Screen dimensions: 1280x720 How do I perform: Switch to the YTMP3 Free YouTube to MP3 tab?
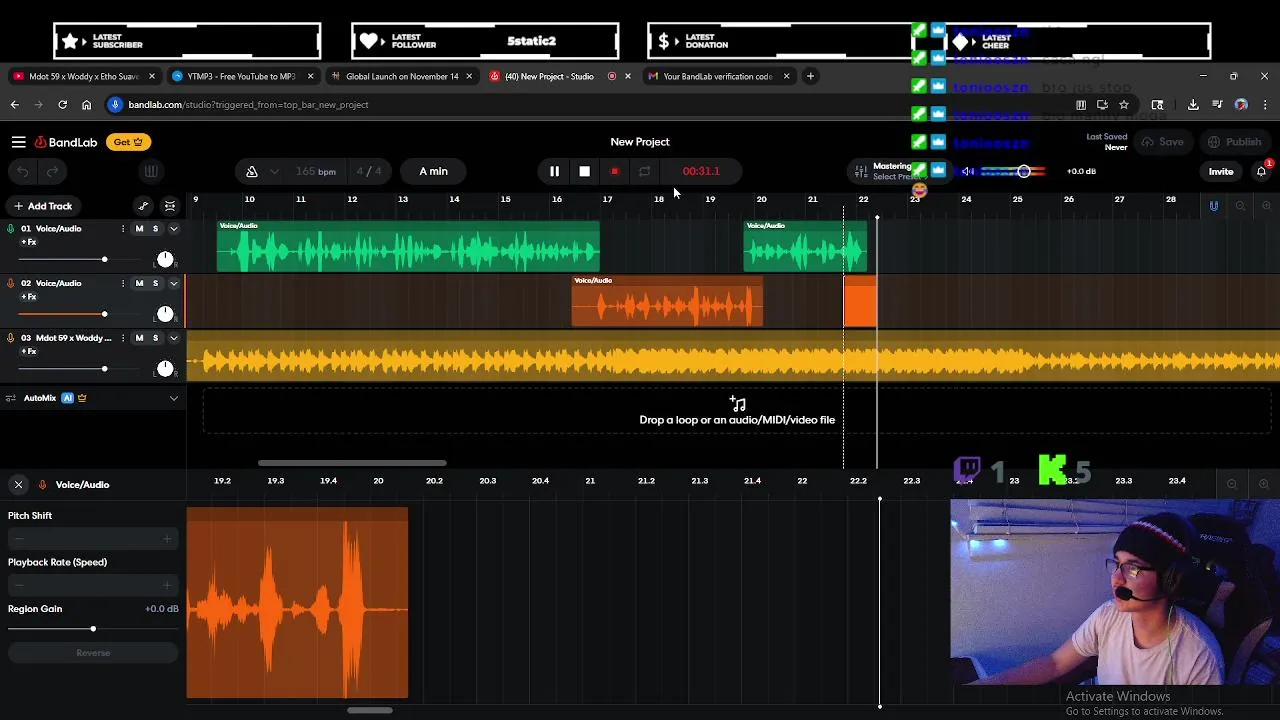(x=242, y=76)
